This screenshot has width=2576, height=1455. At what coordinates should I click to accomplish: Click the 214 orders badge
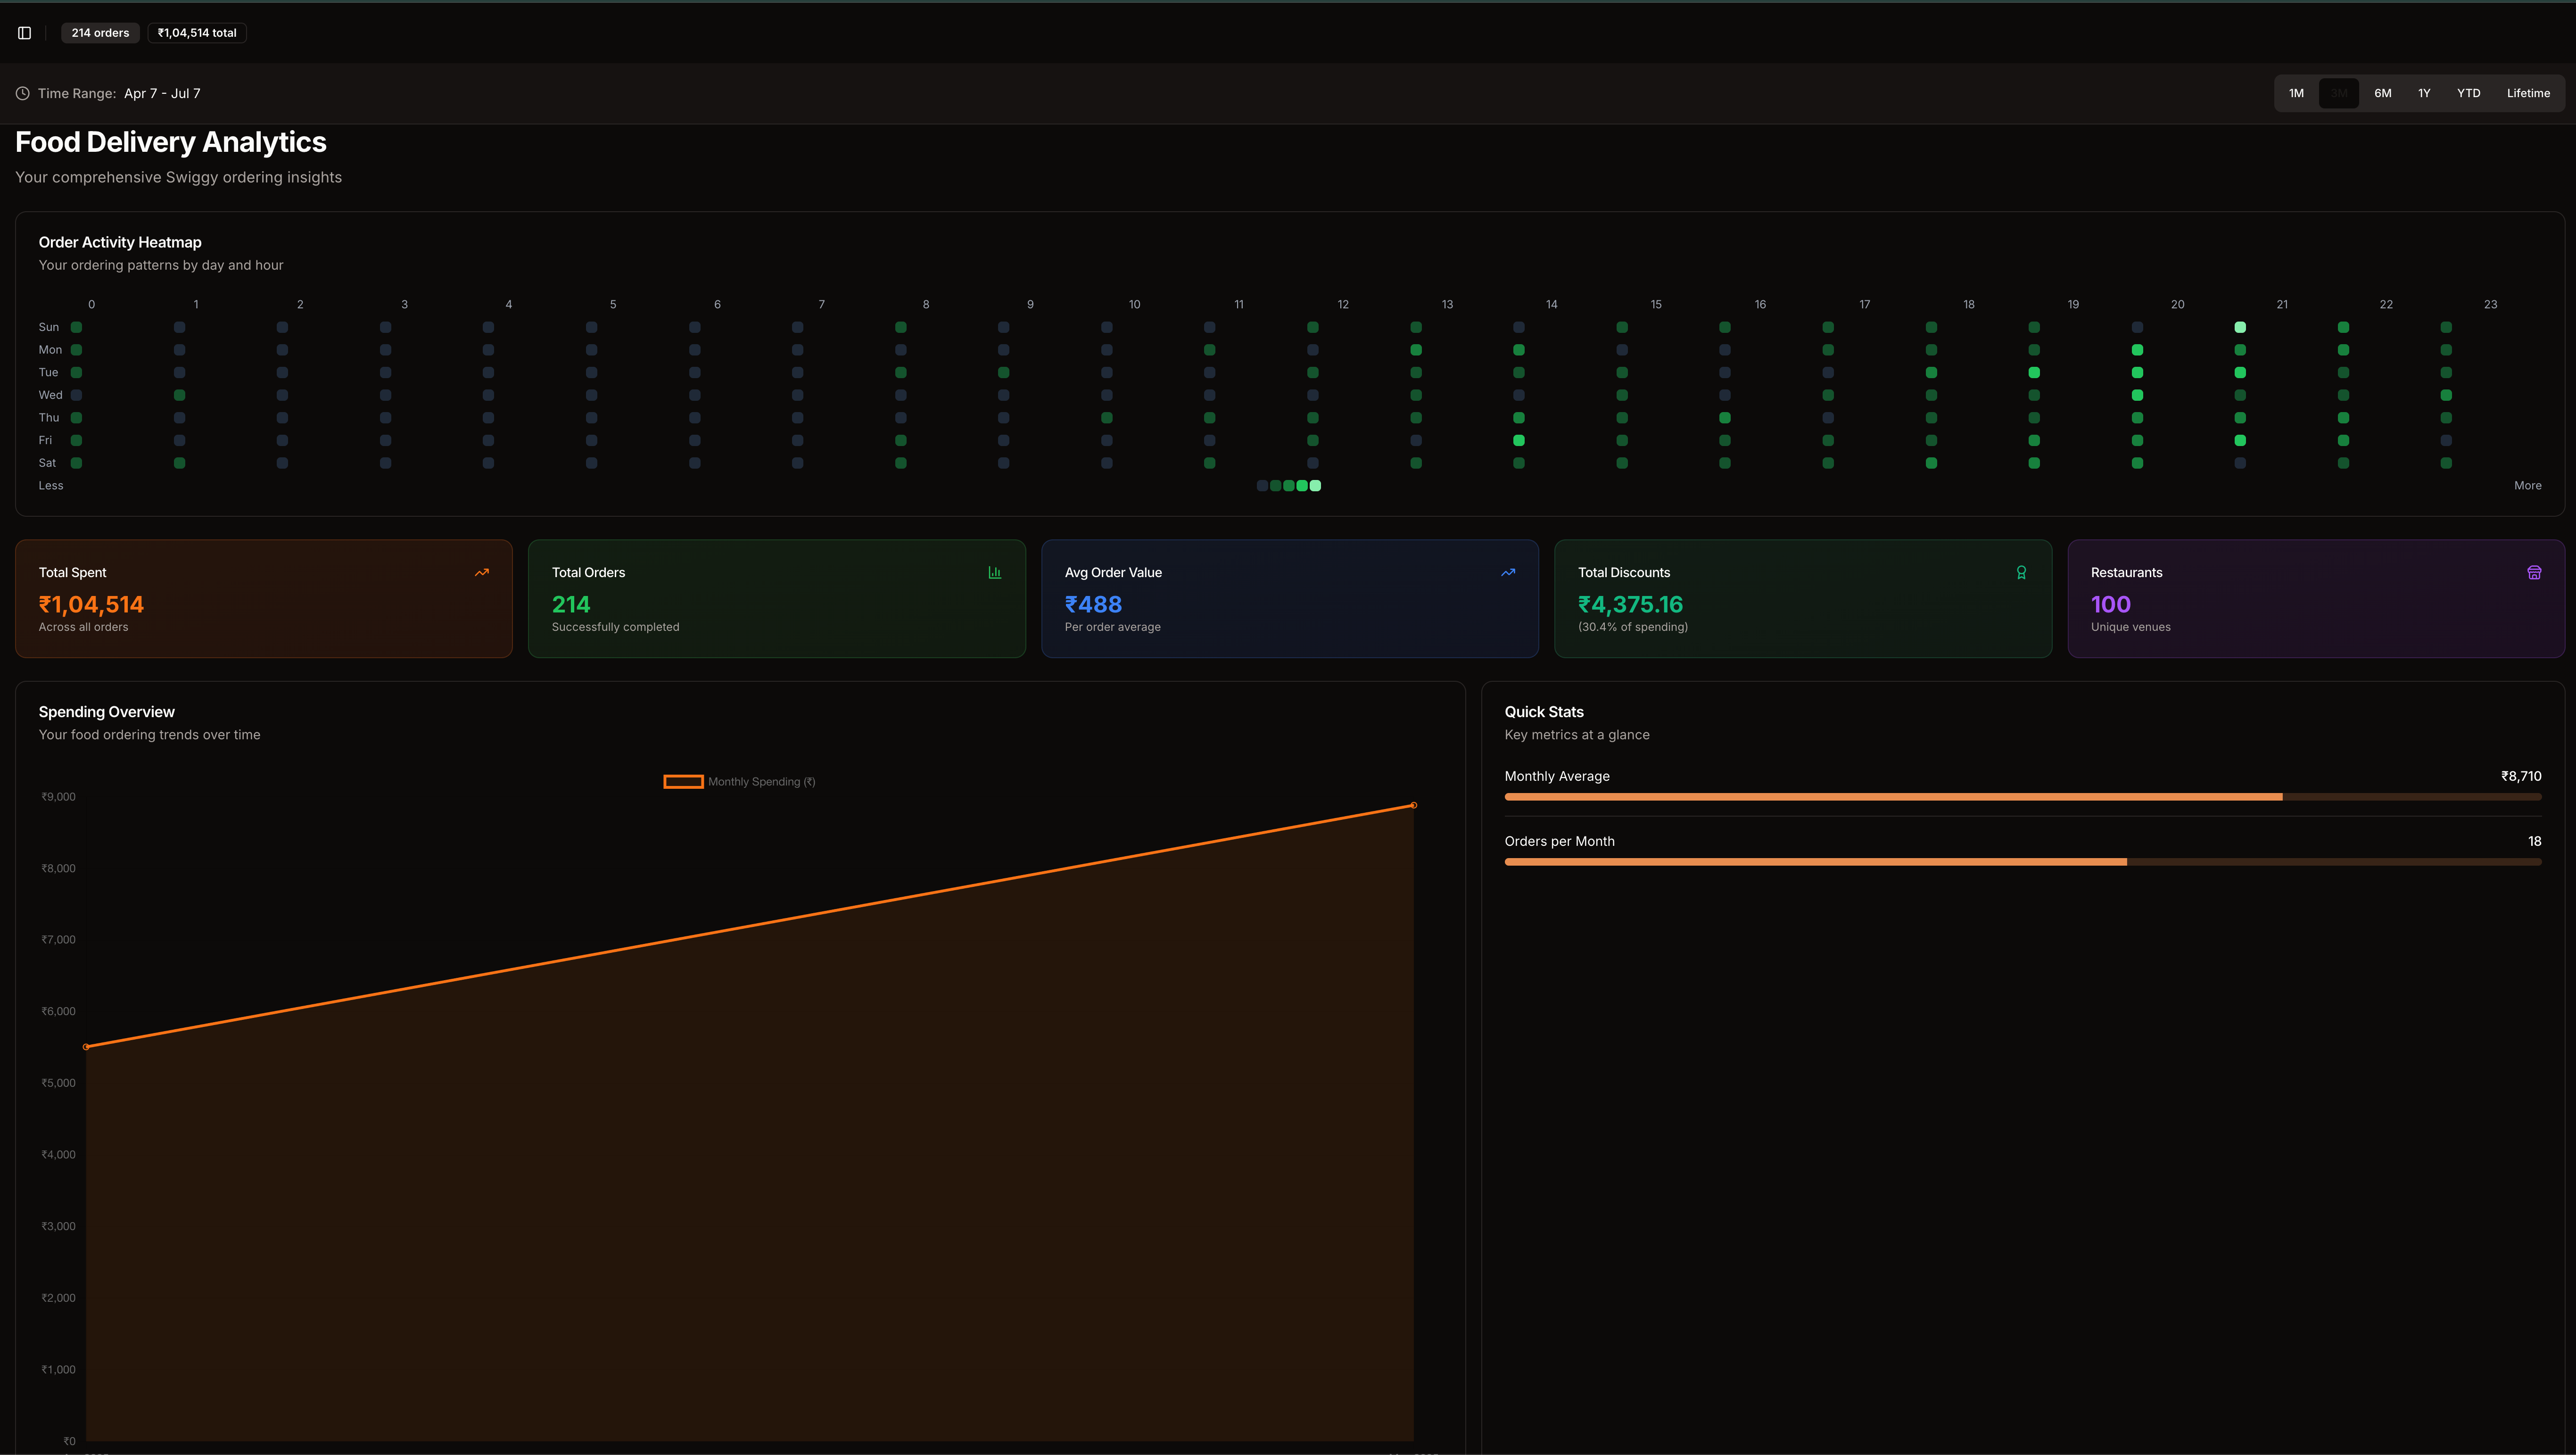(100, 33)
